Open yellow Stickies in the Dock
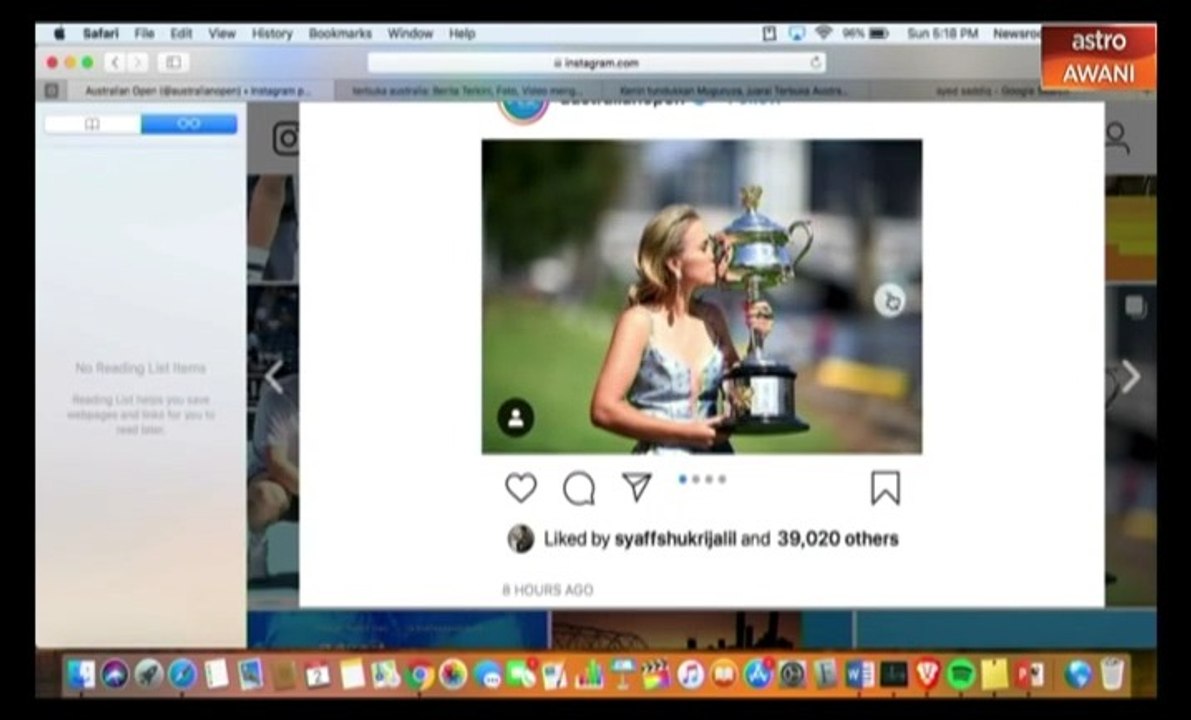1191x720 pixels. pos(995,674)
